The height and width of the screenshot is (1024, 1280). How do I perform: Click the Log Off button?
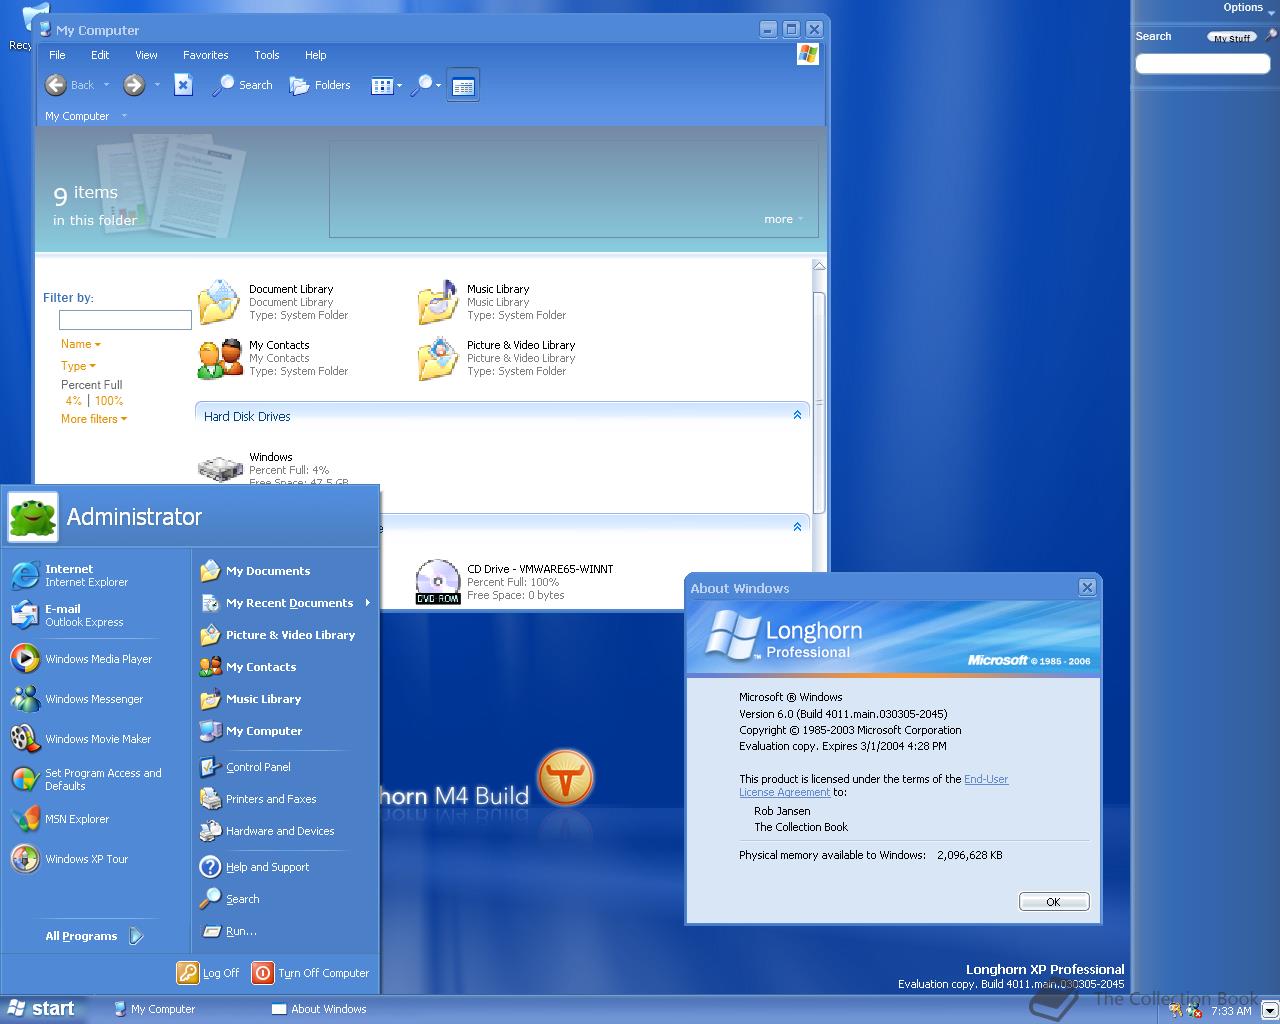click(x=208, y=973)
